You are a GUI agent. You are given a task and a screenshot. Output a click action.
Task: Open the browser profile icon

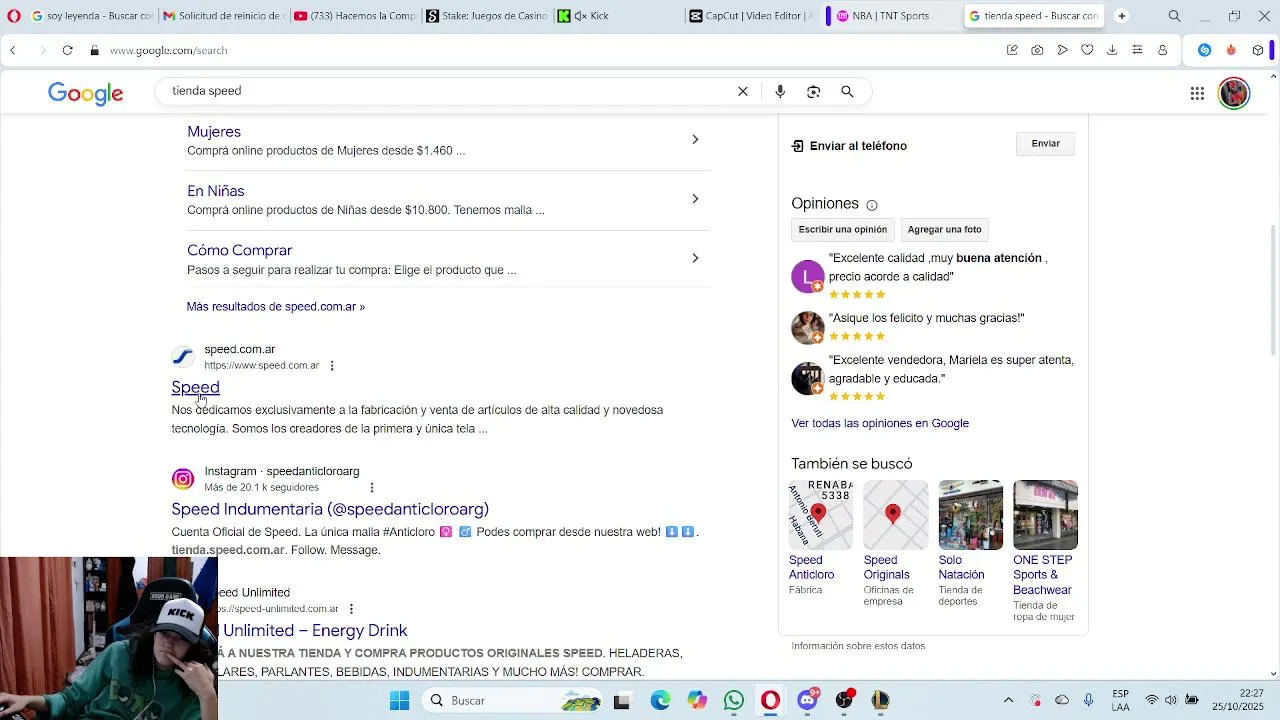click(1162, 50)
